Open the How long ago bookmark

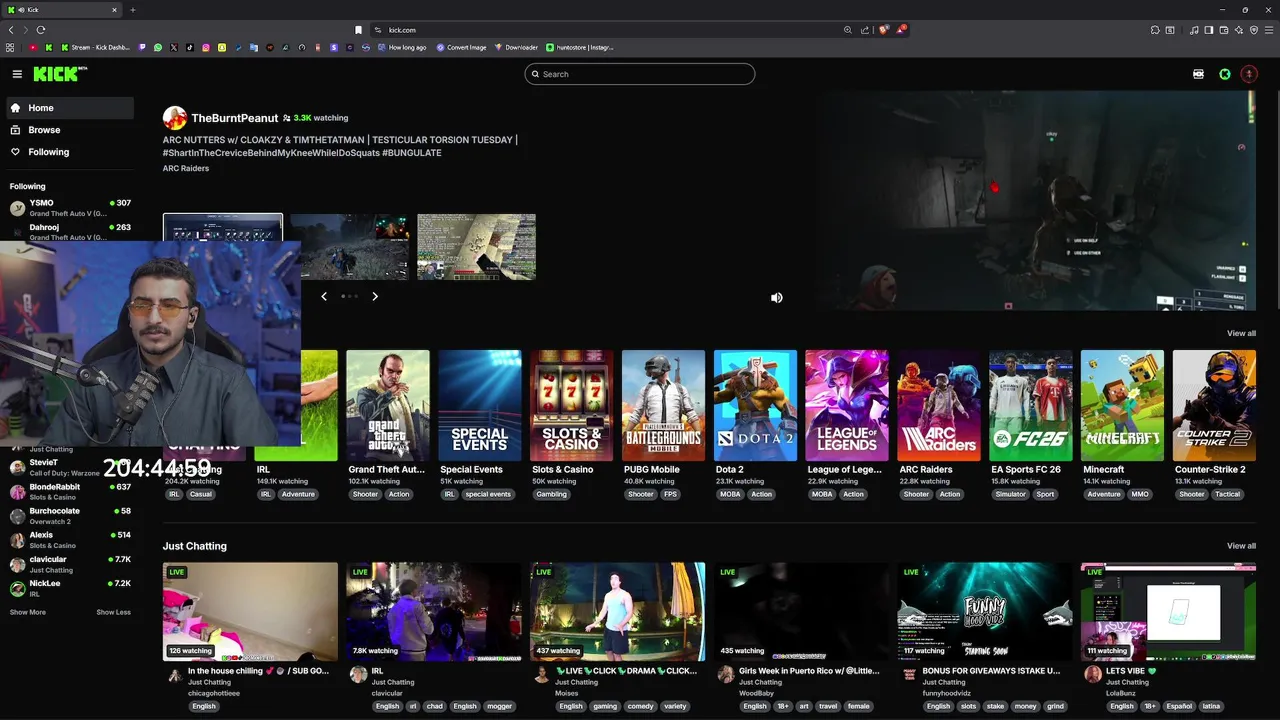[402, 47]
